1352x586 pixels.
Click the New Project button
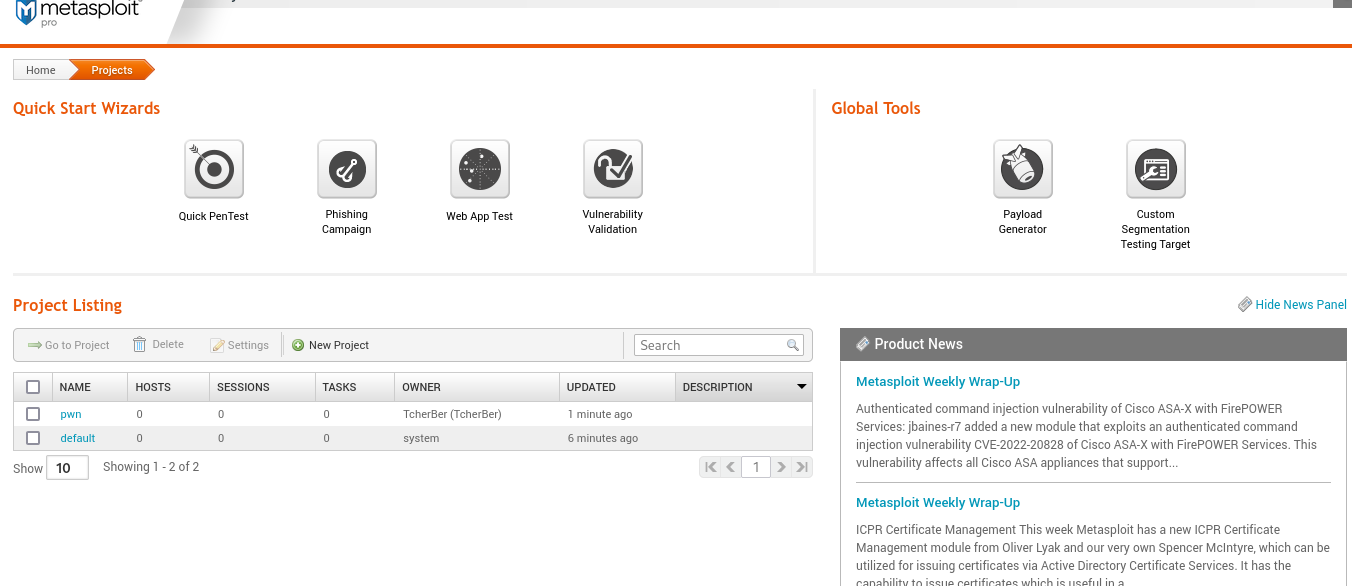(330, 345)
